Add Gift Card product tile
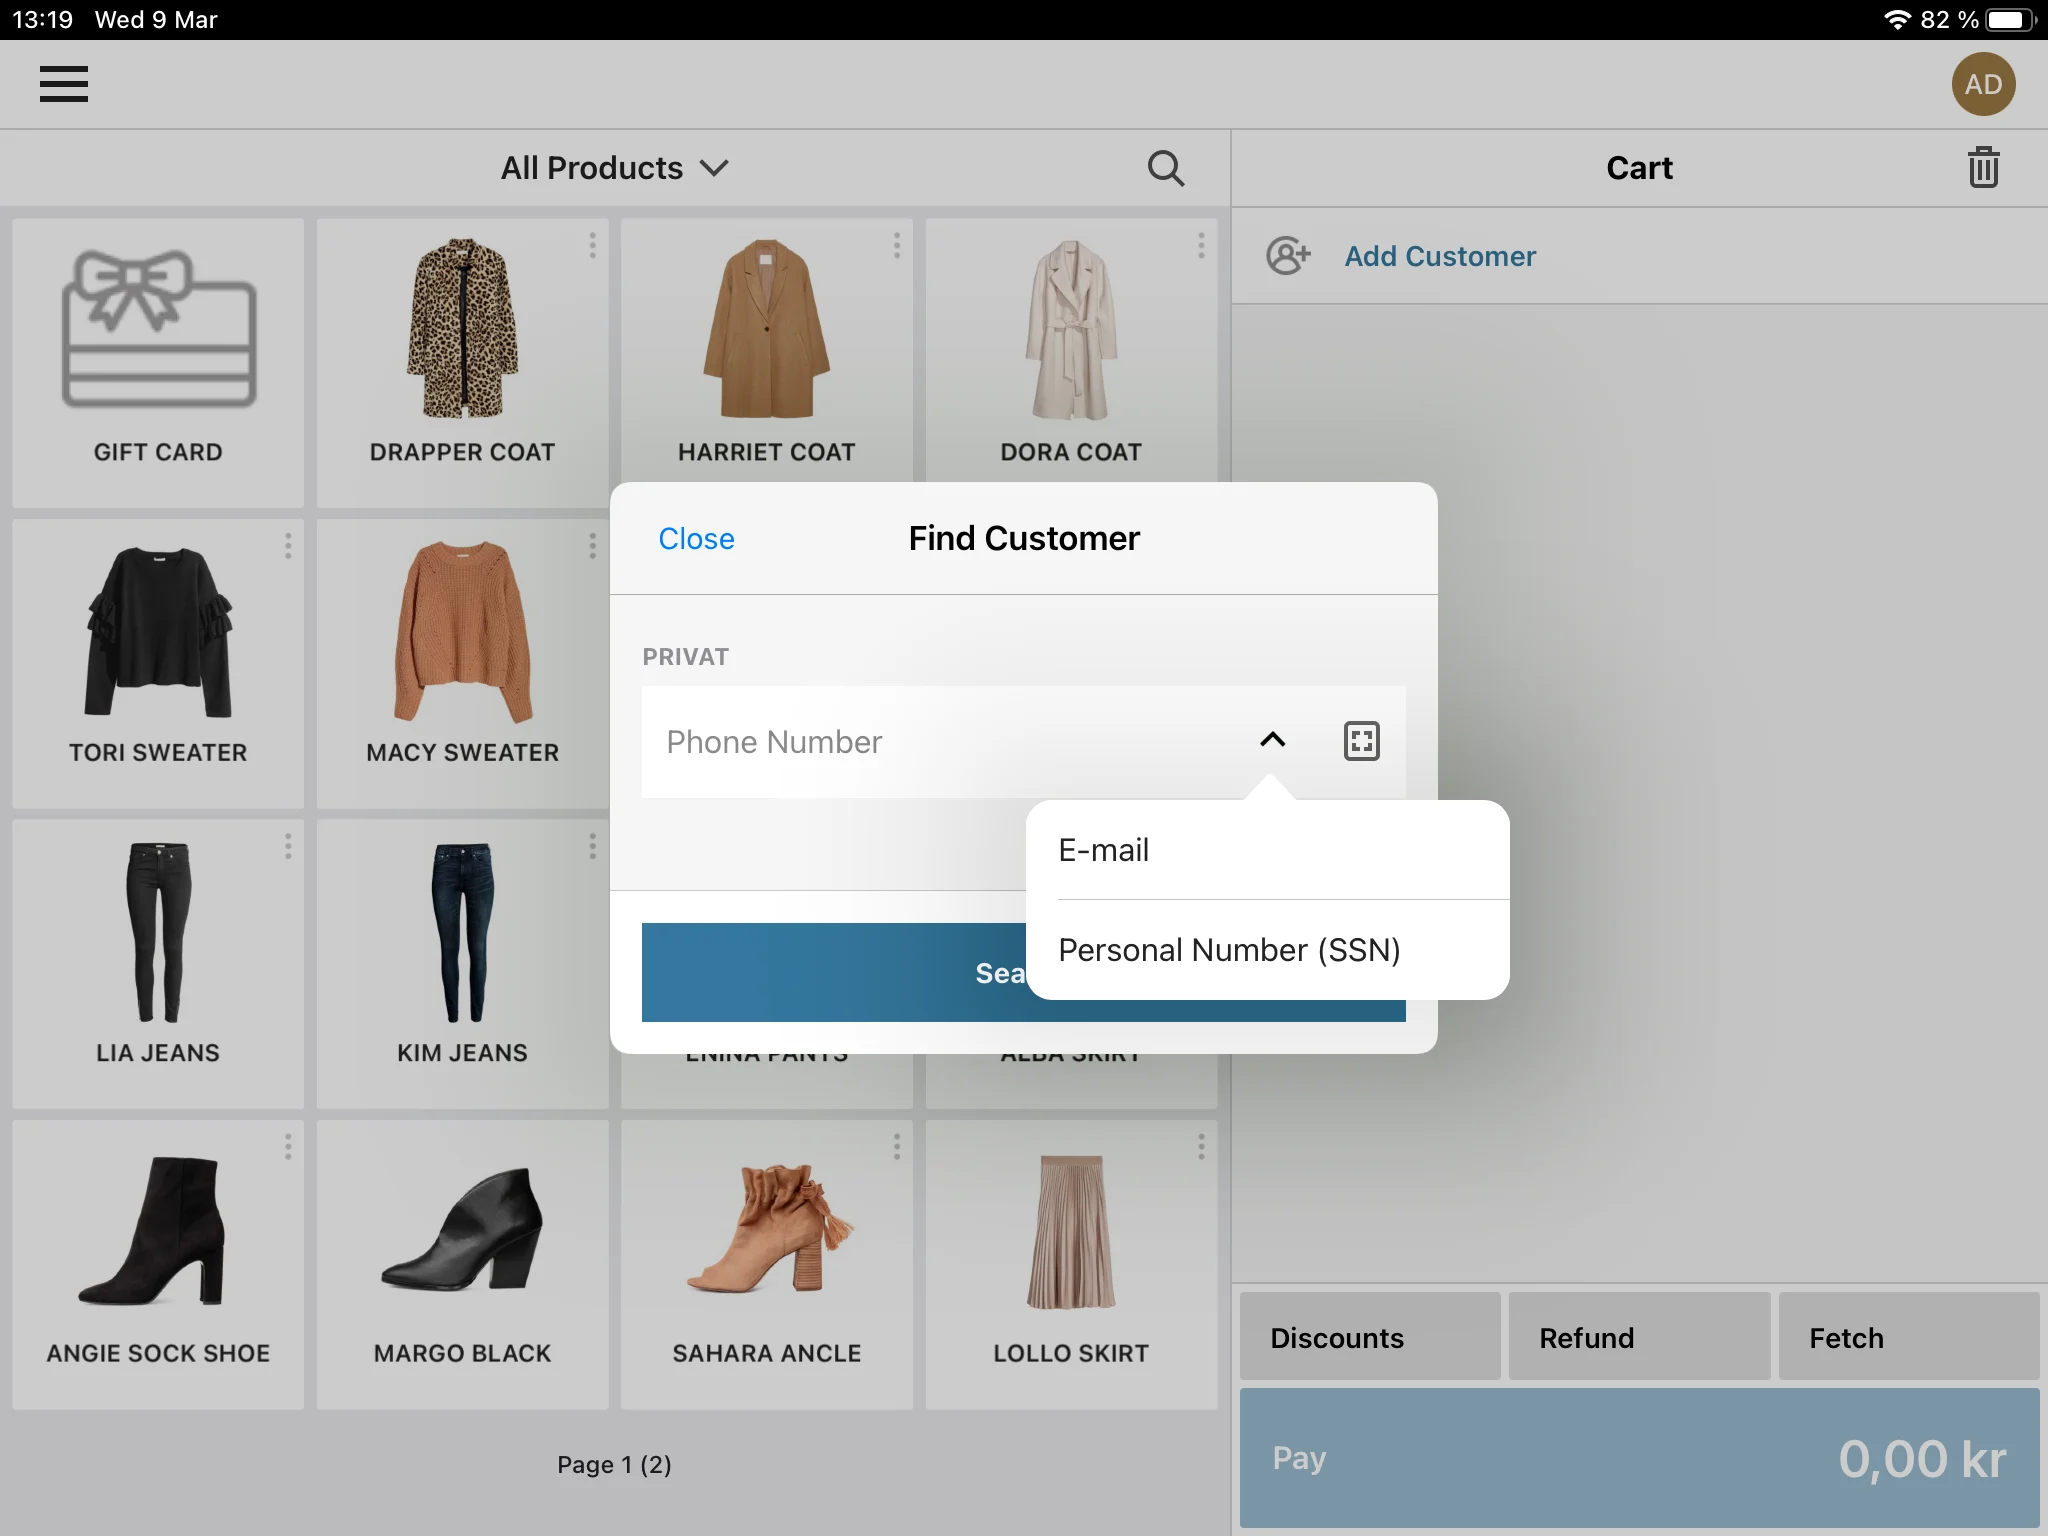The height and width of the screenshot is (1536, 2048). [x=158, y=362]
